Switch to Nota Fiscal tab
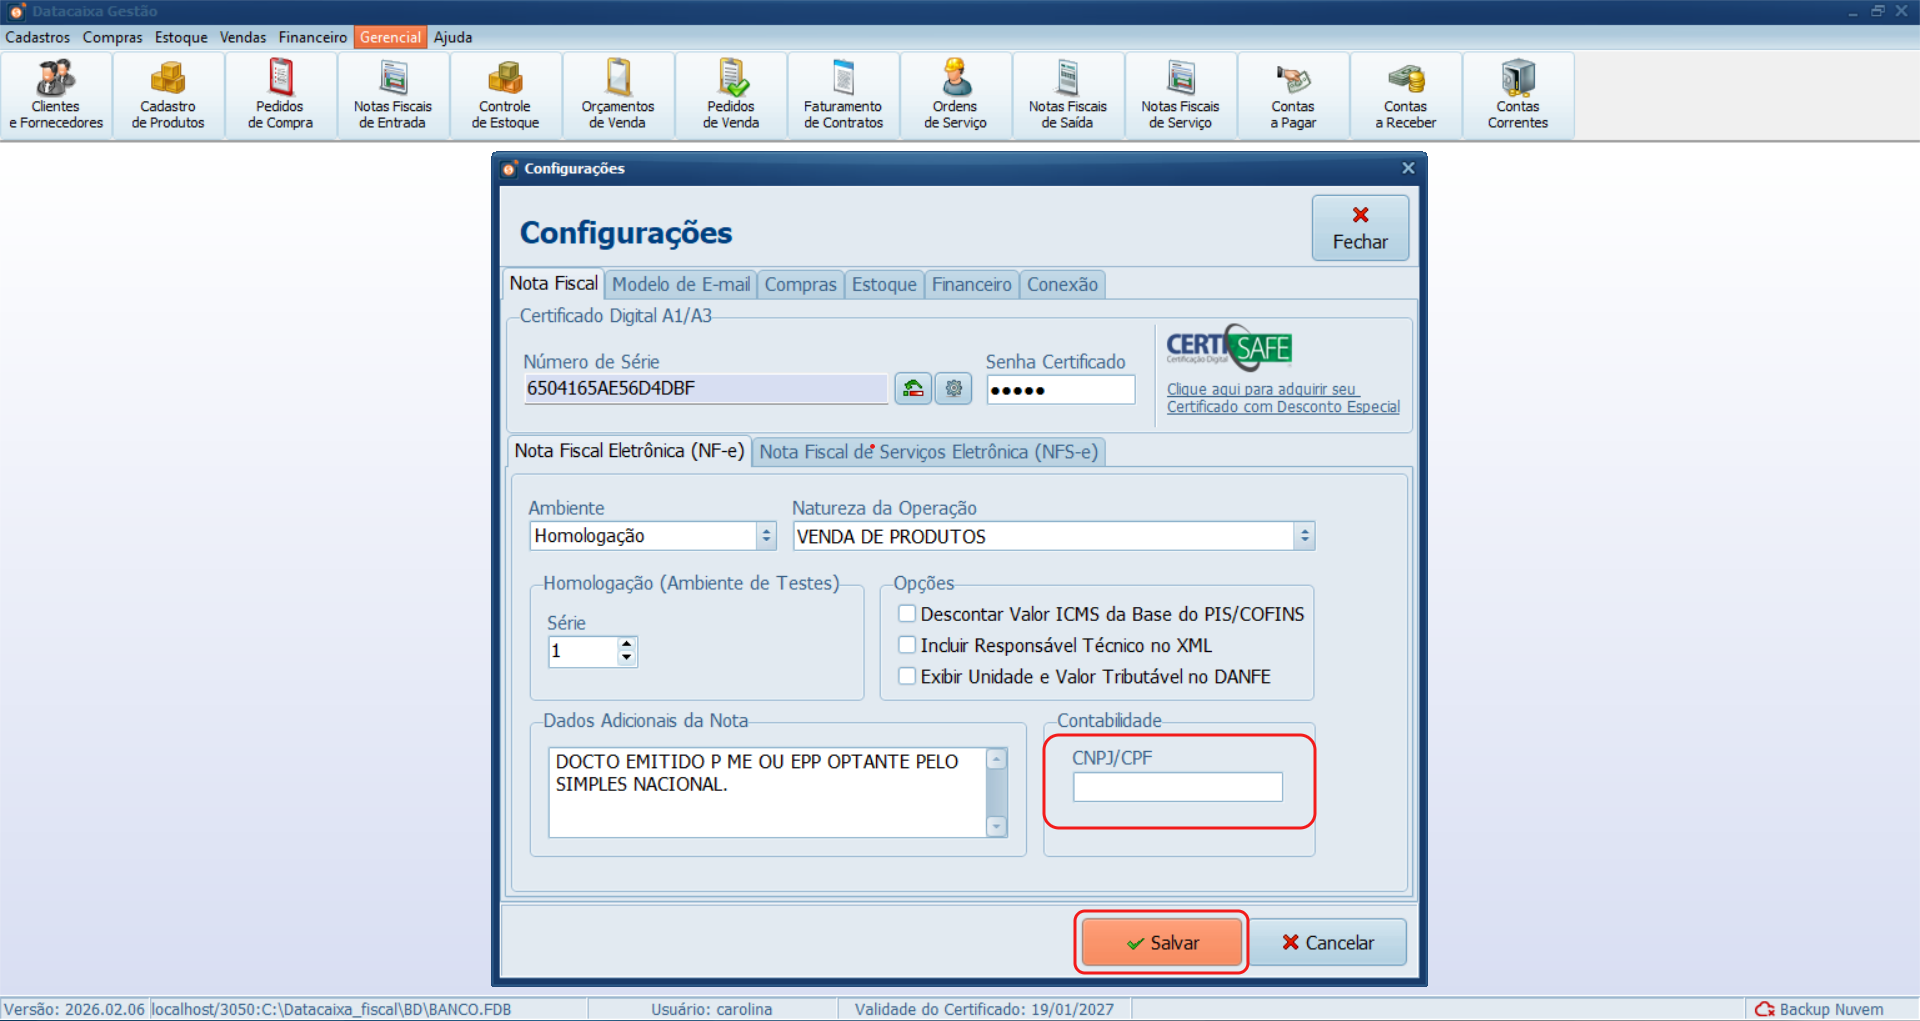Image resolution: width=1920 pixels, height=1021 pixels. coord(553,283)
